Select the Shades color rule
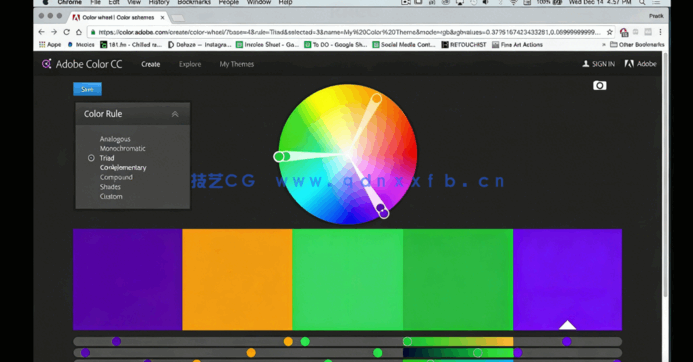Viewport: 693px width, 362px height. click(x=110, y=187)
